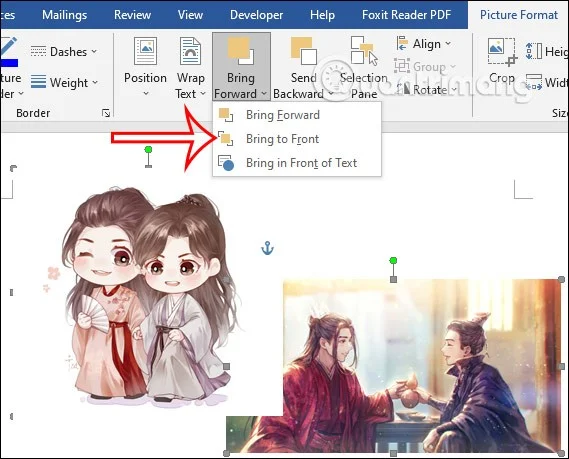Screen dimensions: 569x459
Task: Click the tea picture's top-right resize handle
Action: pos(561,279)
